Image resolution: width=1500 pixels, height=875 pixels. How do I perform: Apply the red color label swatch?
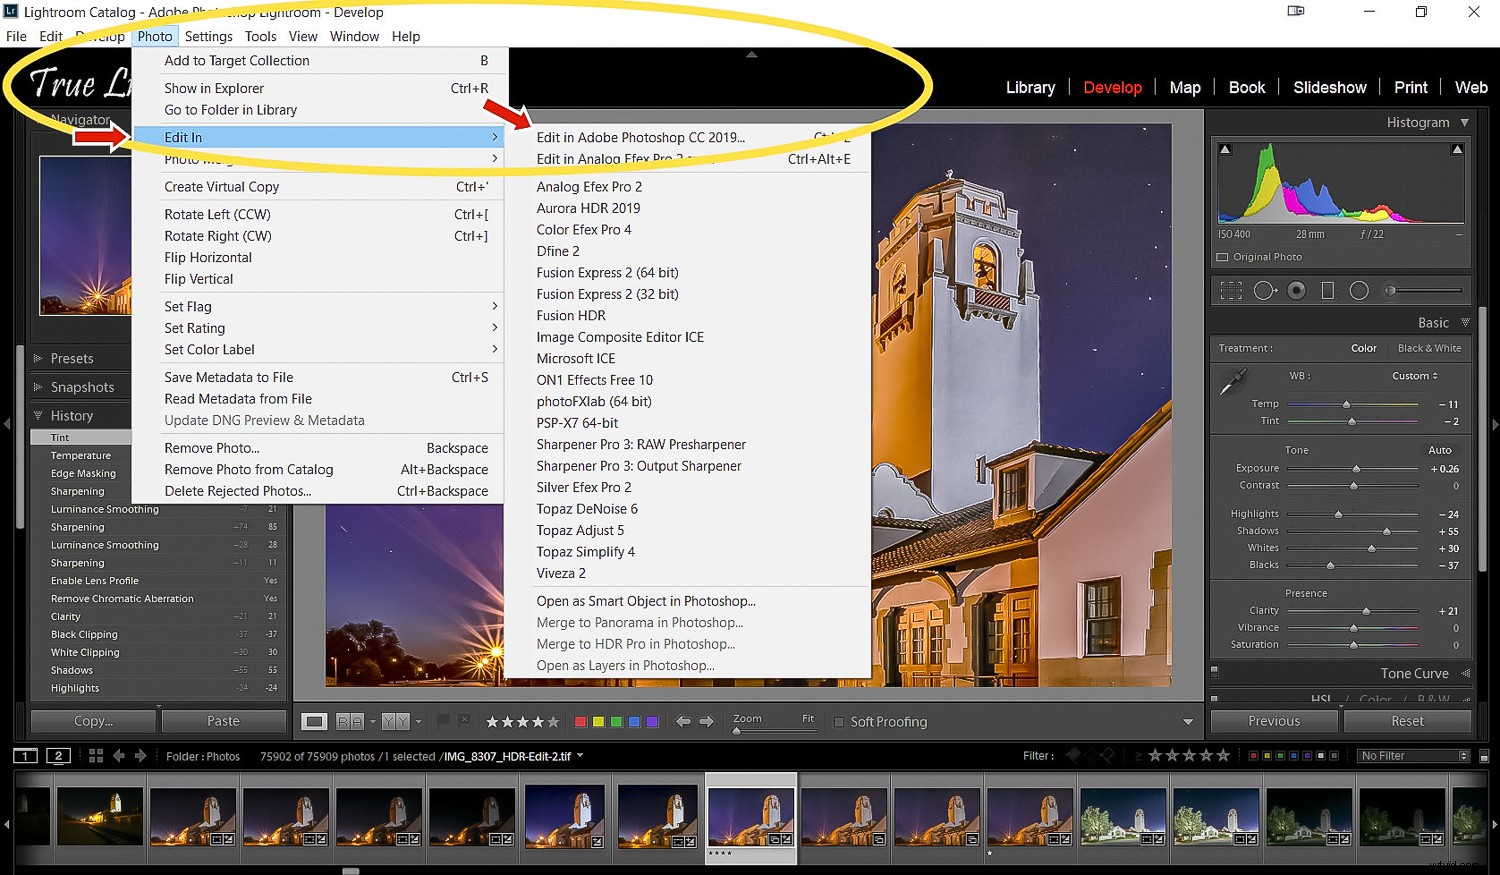580,721
